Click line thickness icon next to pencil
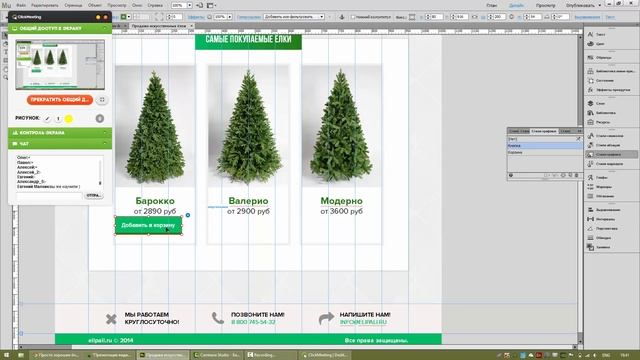This screenshot has width=640, height=360. pos(58,119)
